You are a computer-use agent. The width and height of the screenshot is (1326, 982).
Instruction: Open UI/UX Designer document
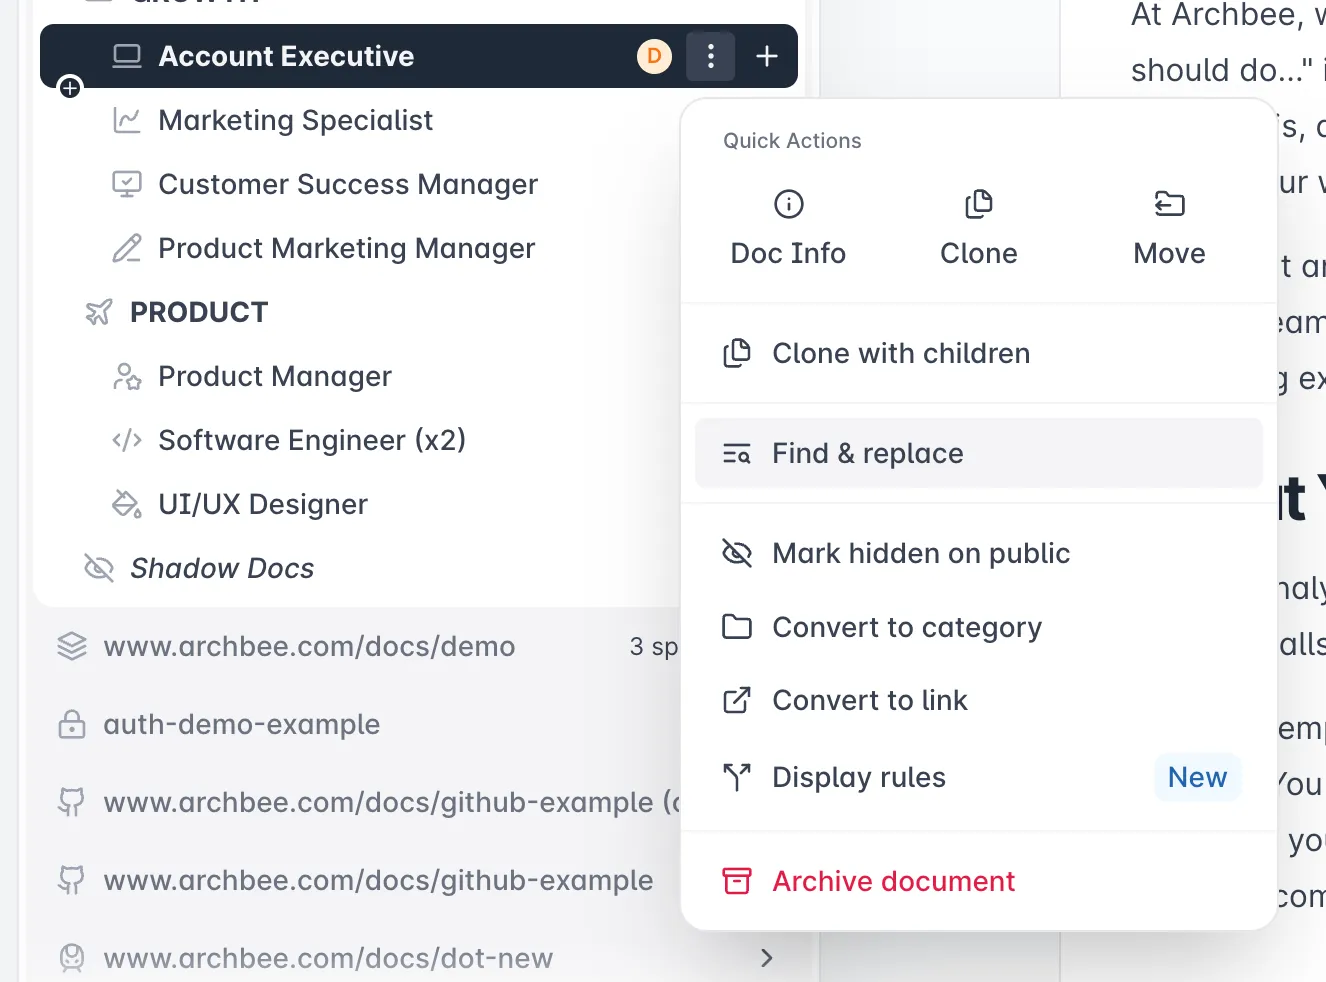click(263, 504)
